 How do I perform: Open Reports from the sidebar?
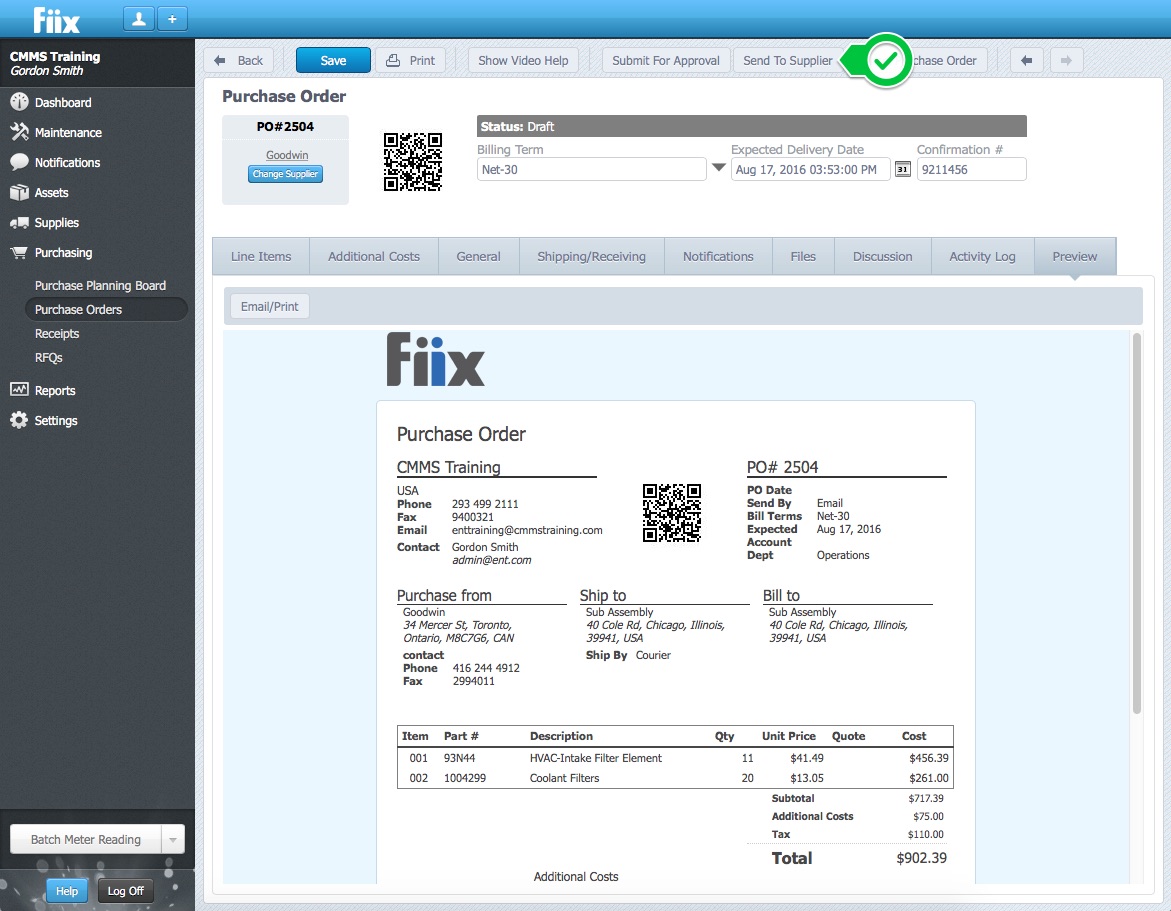(x=55, y=391)
